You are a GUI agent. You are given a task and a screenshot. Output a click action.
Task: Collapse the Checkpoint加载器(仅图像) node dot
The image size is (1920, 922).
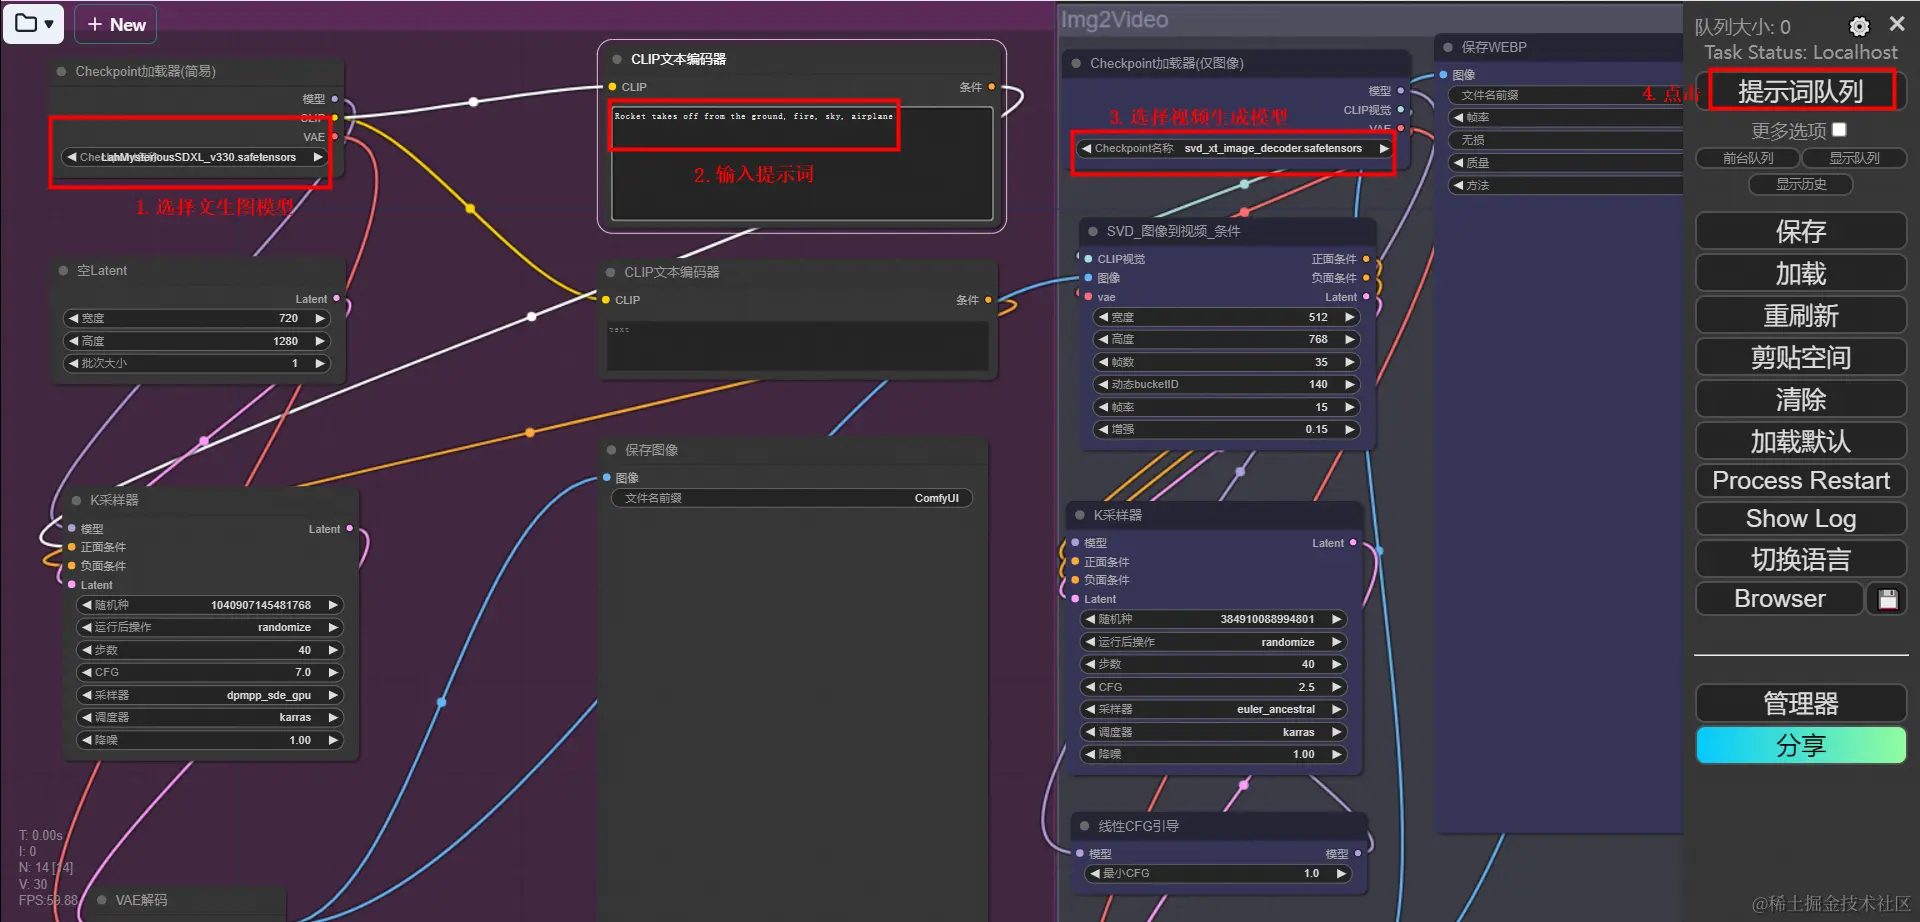tap(1077, 63)
